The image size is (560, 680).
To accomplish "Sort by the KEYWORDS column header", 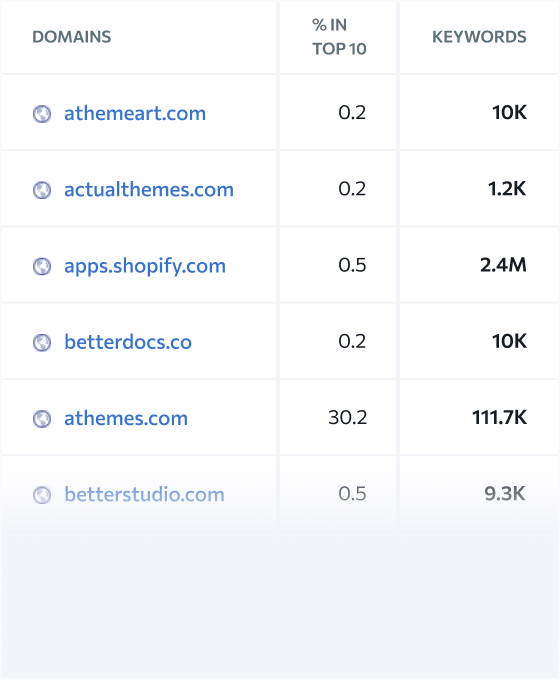I will coord(479,37).
